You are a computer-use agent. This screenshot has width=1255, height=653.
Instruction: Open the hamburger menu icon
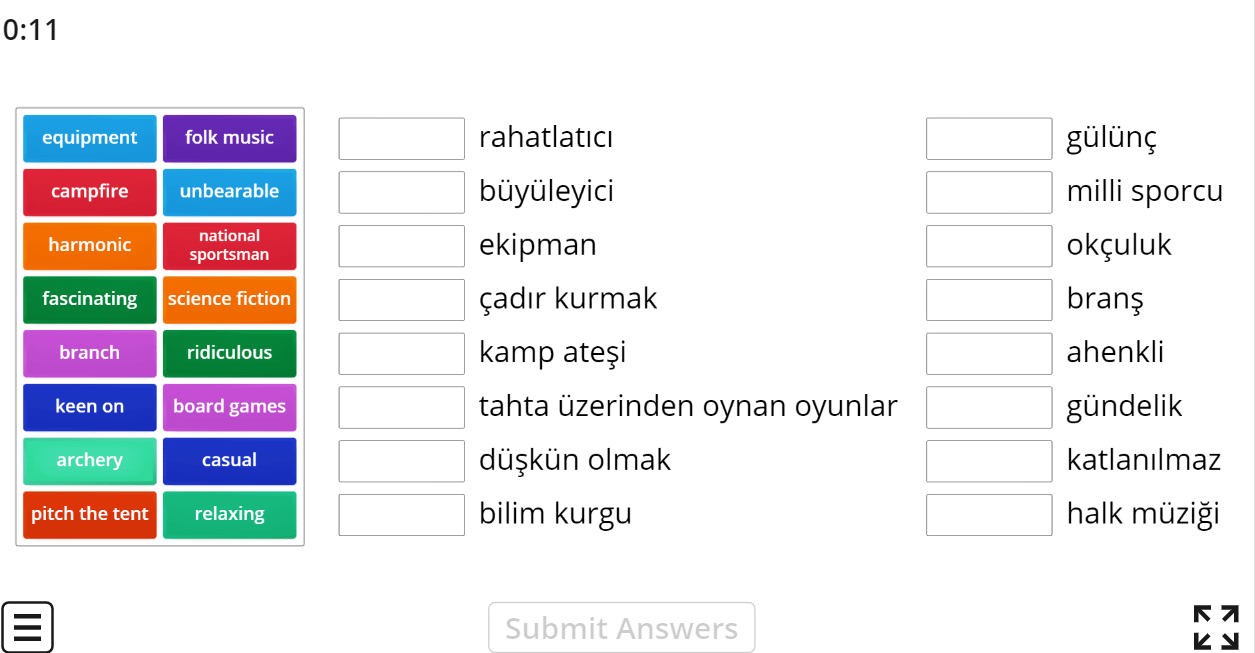[27, 627]
